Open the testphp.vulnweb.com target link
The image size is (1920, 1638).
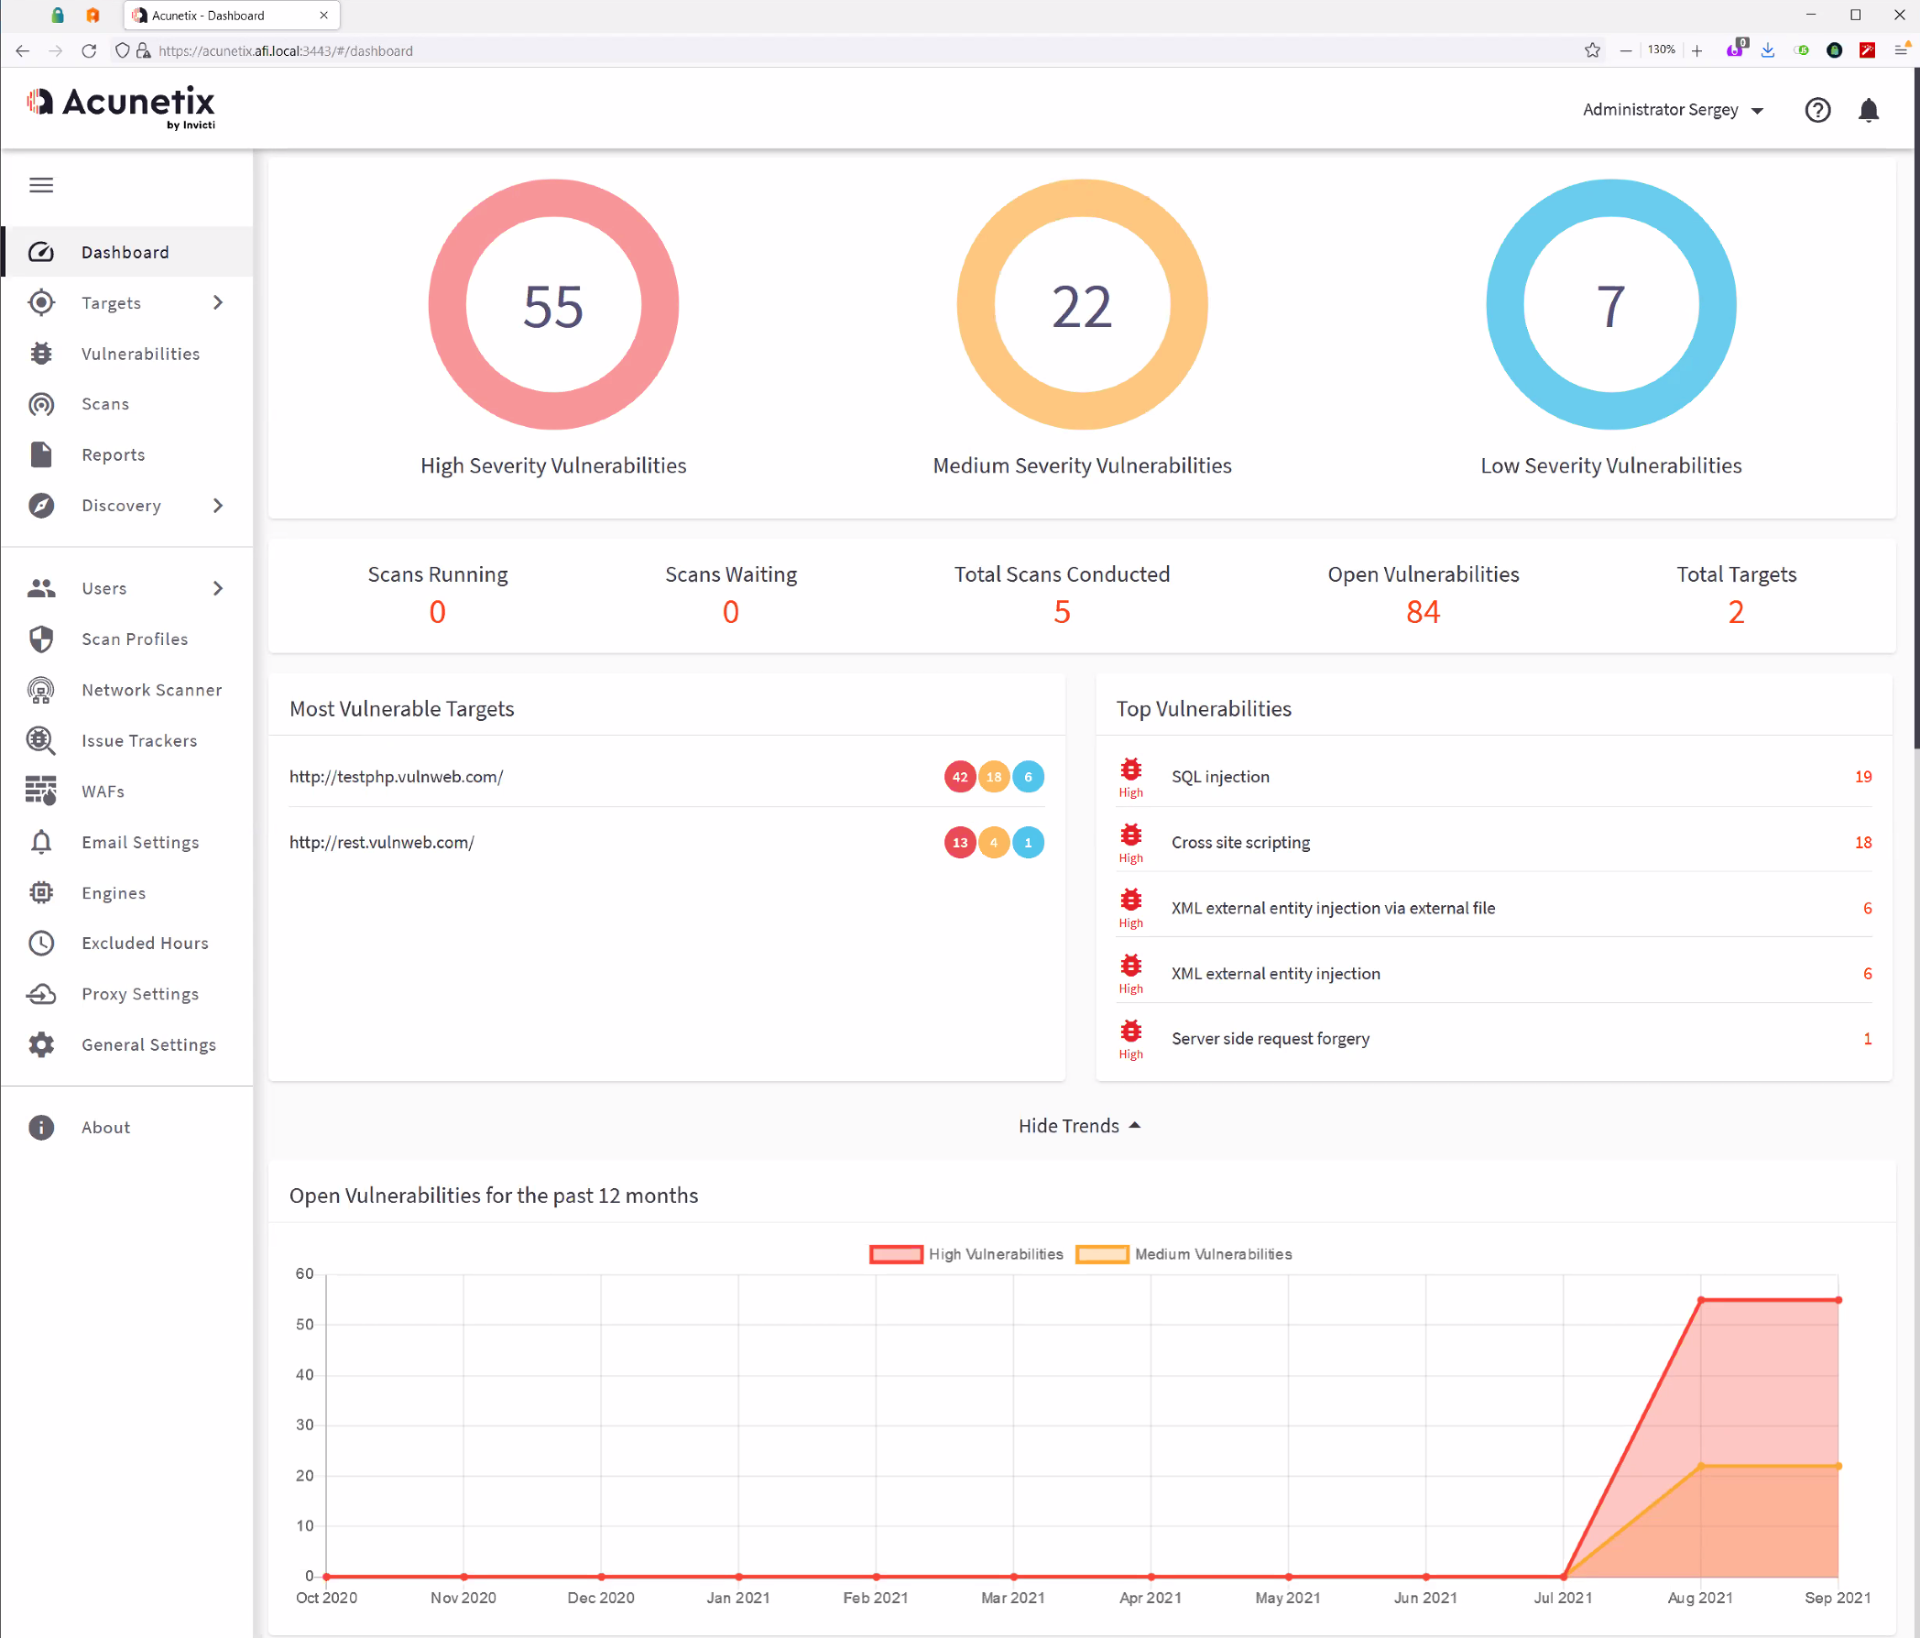click(396, 777)
